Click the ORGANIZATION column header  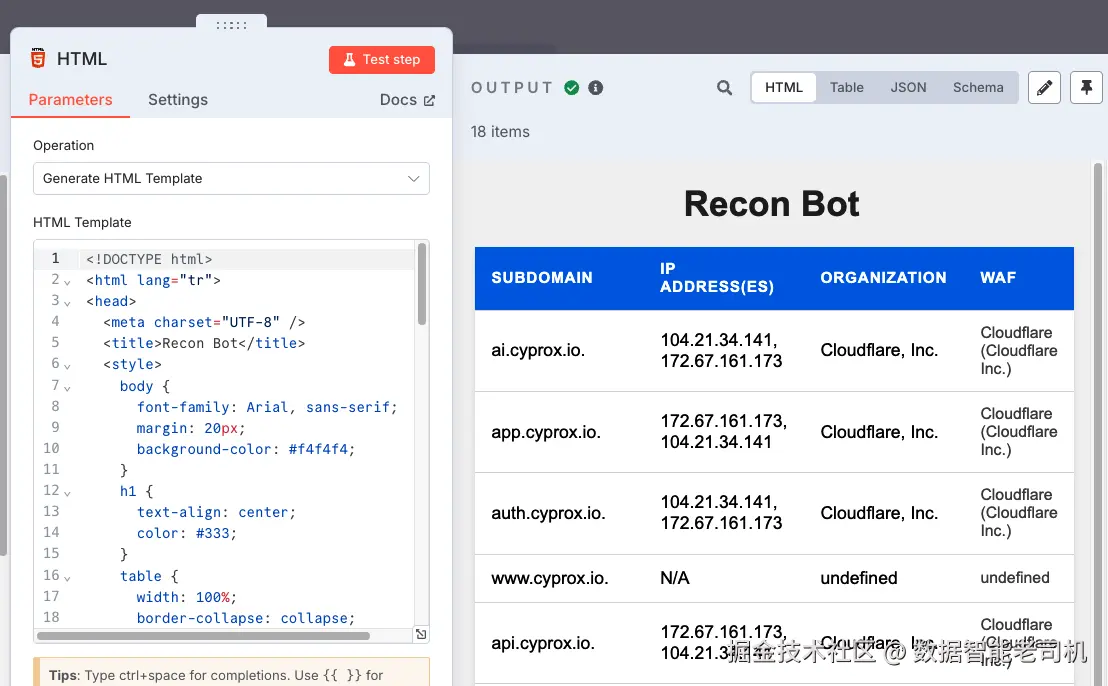883,278
